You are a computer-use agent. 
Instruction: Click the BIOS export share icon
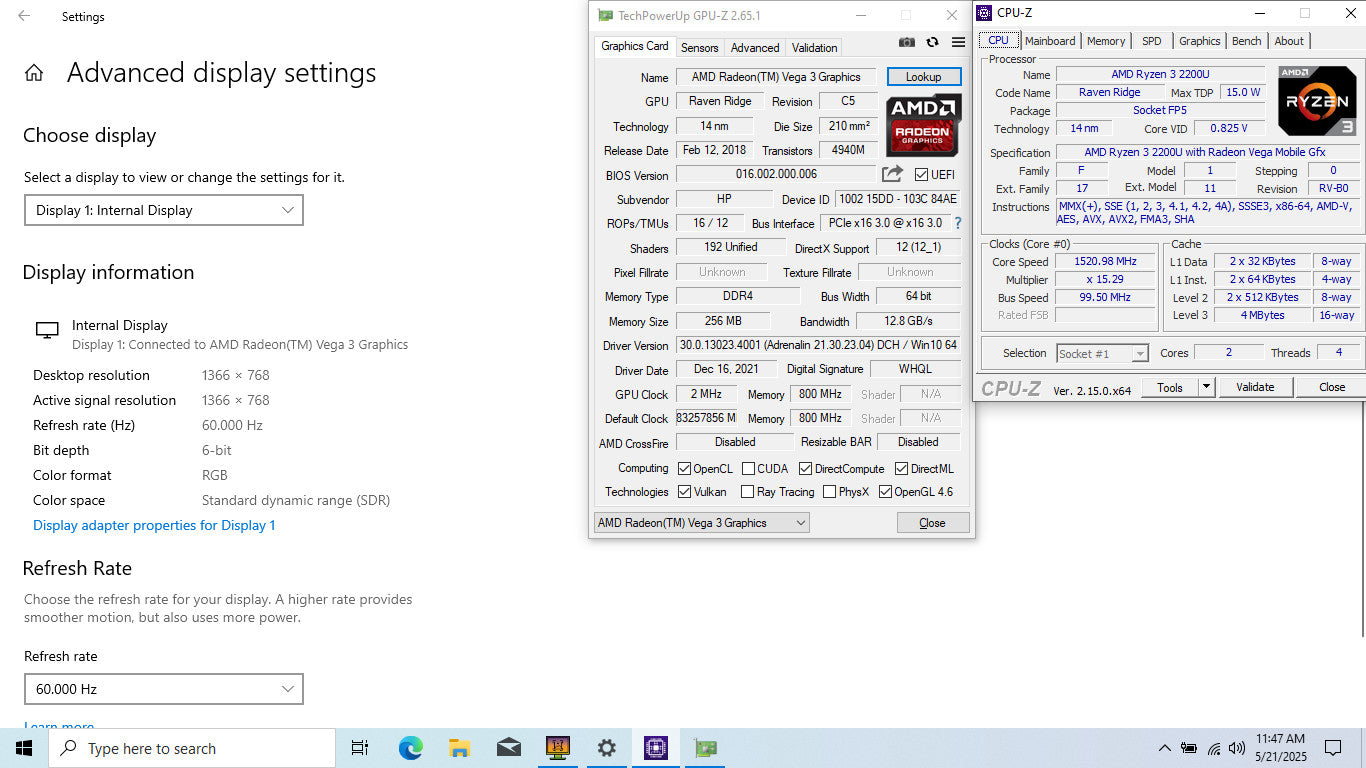[x=892, y=174]
